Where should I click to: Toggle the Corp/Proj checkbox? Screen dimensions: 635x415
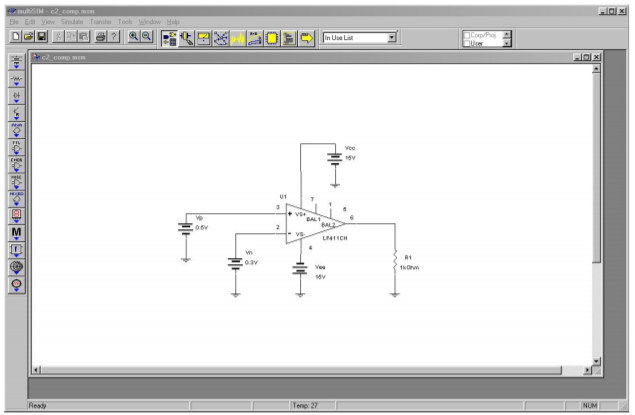466,33
